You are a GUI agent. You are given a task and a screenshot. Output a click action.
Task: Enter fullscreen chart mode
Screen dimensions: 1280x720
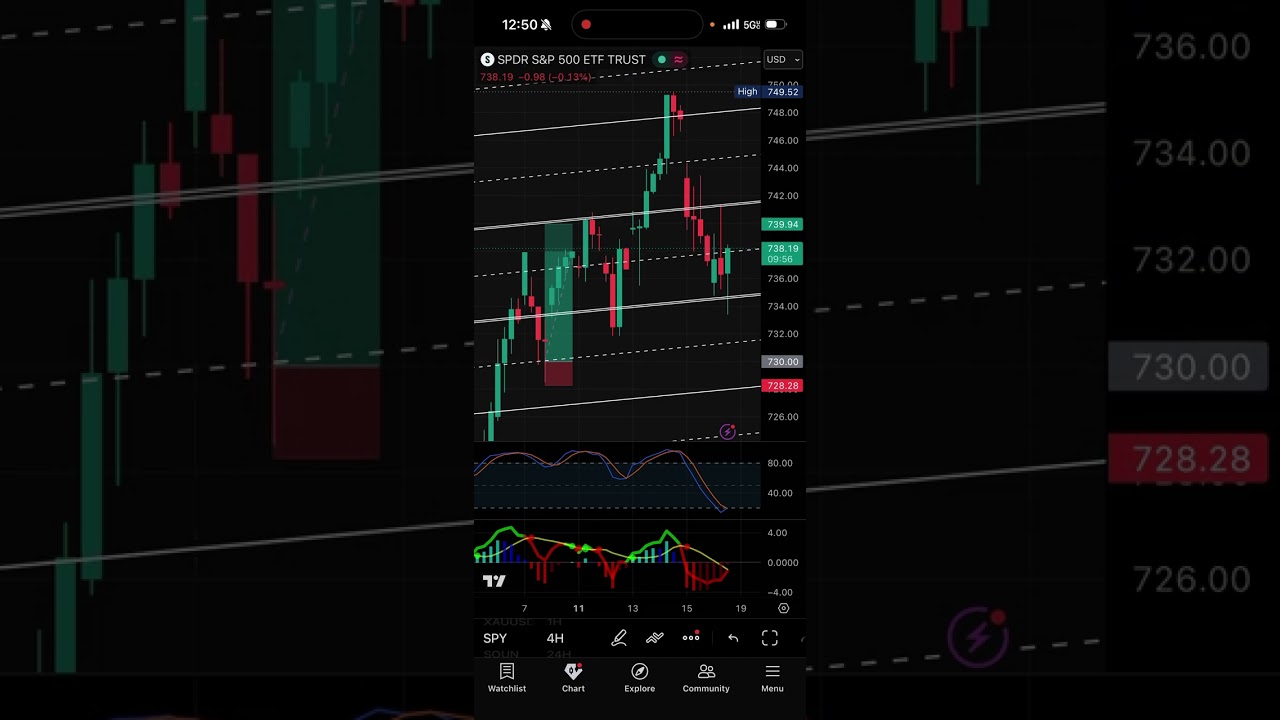click(x=770, y=638)
